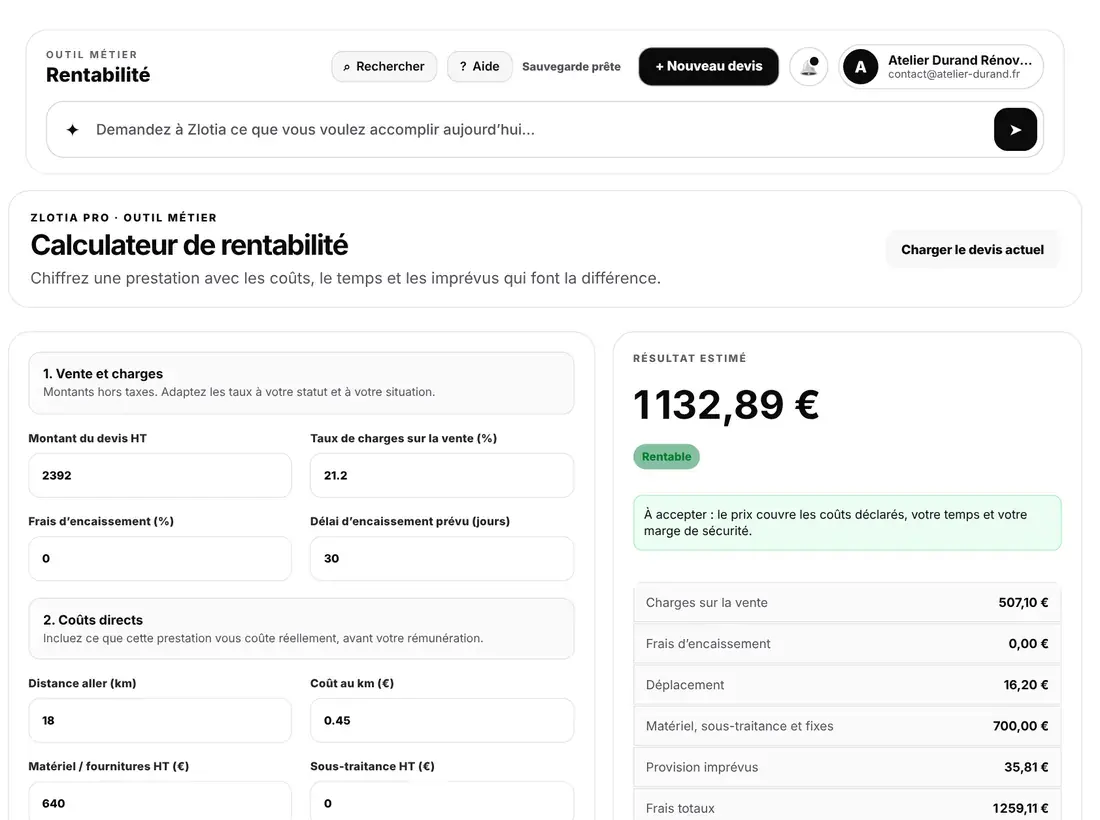Click the RÉSULTAT ESTIMÉ label
Image resolution: width=1100 pixels, height=820 pixels.
click(x=690, y=358)
